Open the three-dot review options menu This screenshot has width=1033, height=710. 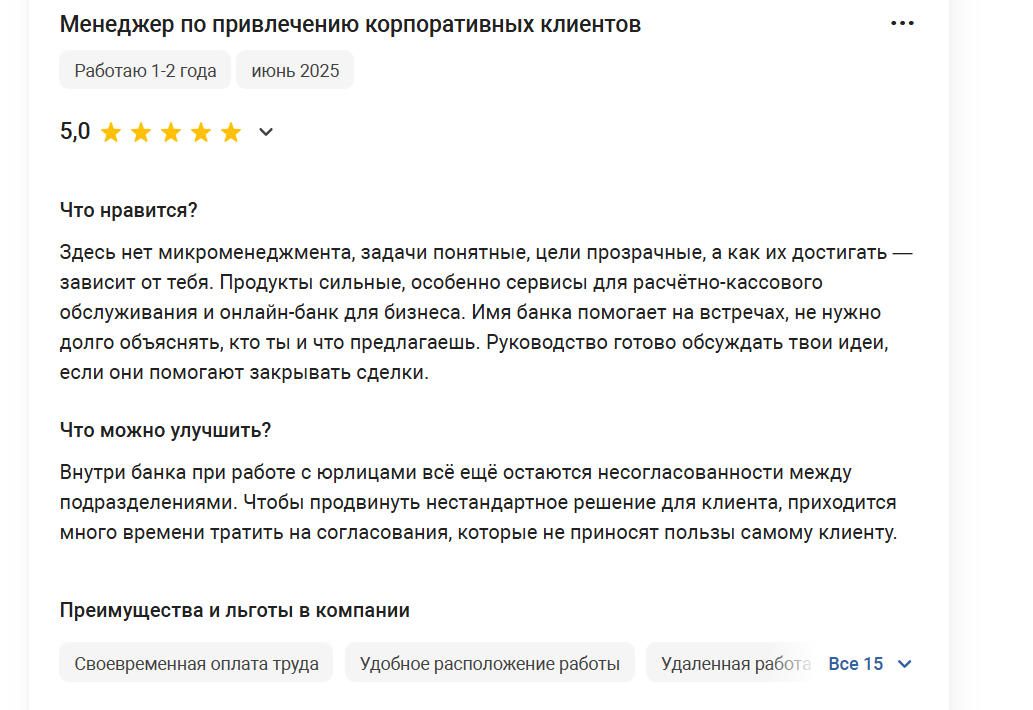(902, 23)
